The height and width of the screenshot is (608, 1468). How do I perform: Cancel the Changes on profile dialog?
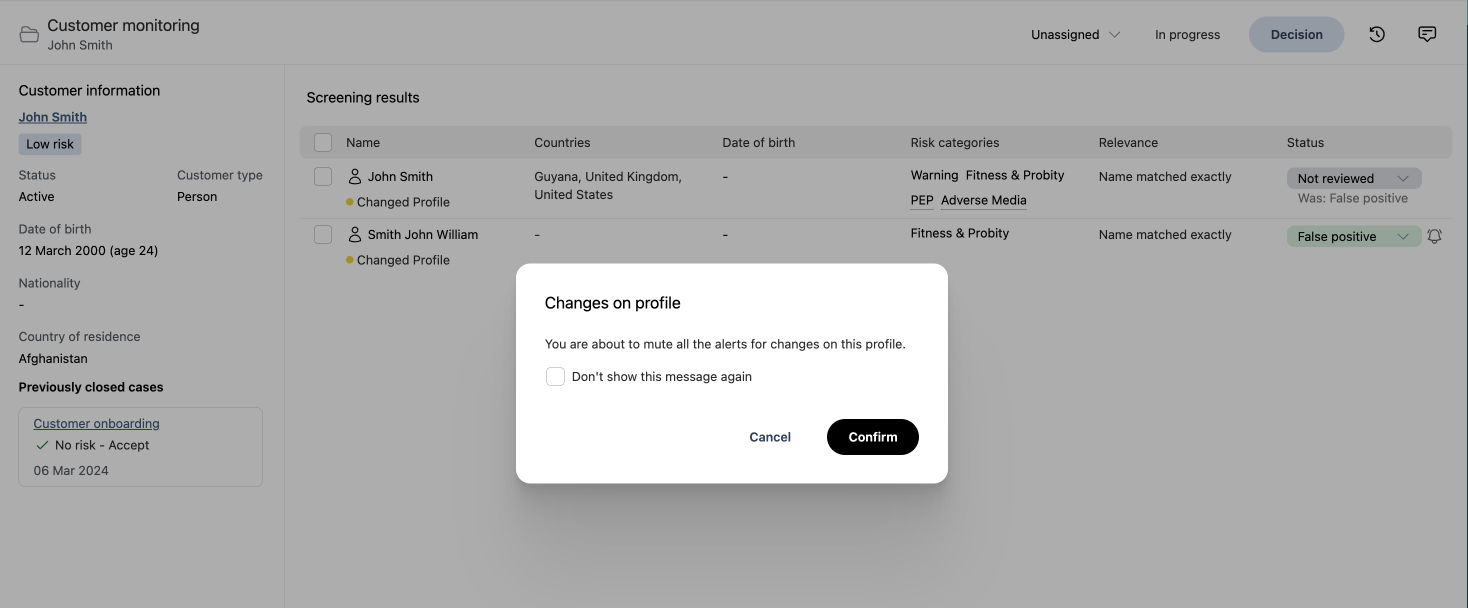tap(769, 436)
